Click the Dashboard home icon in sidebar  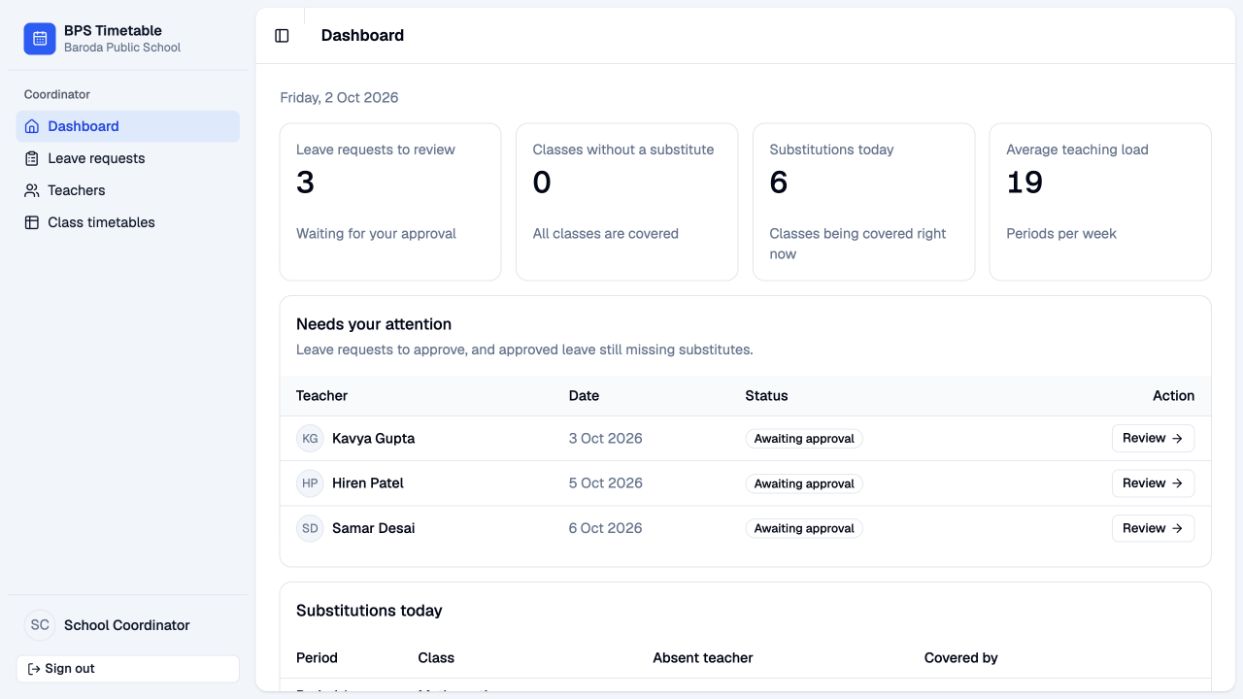pyautogui.click(x=32, y=126)
